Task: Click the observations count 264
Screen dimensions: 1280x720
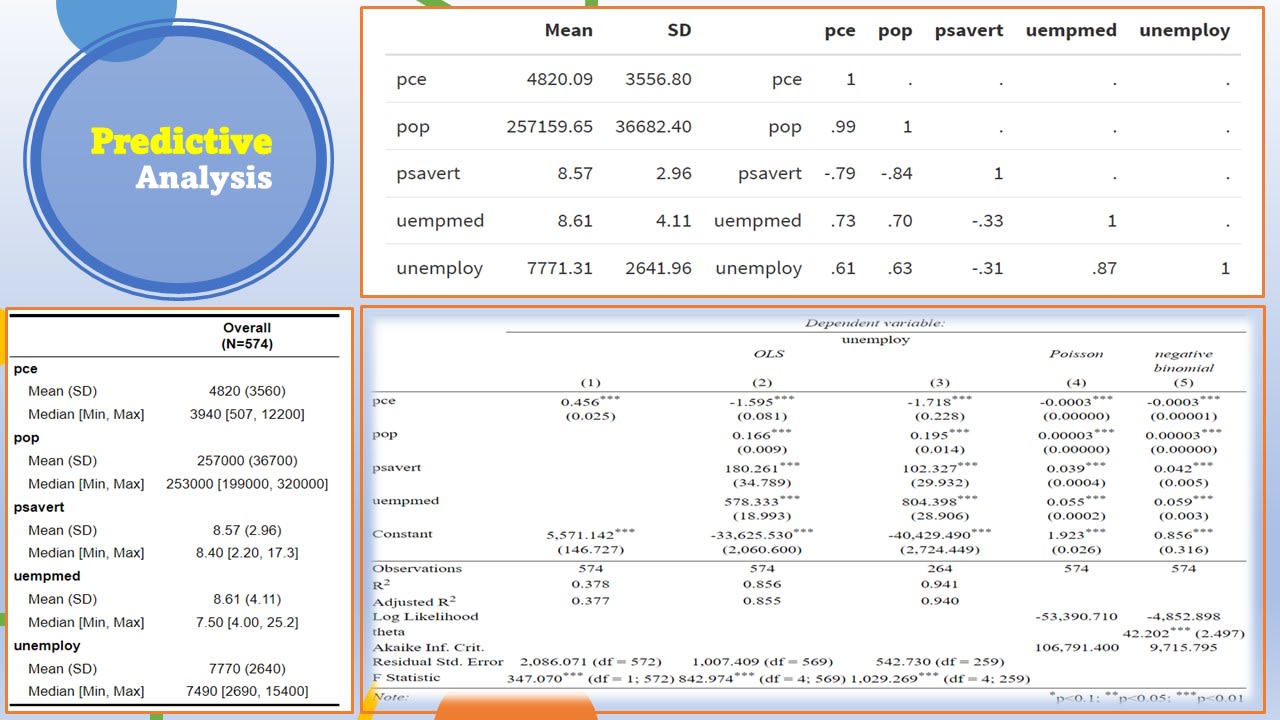Action: click(x=940, y=568)
